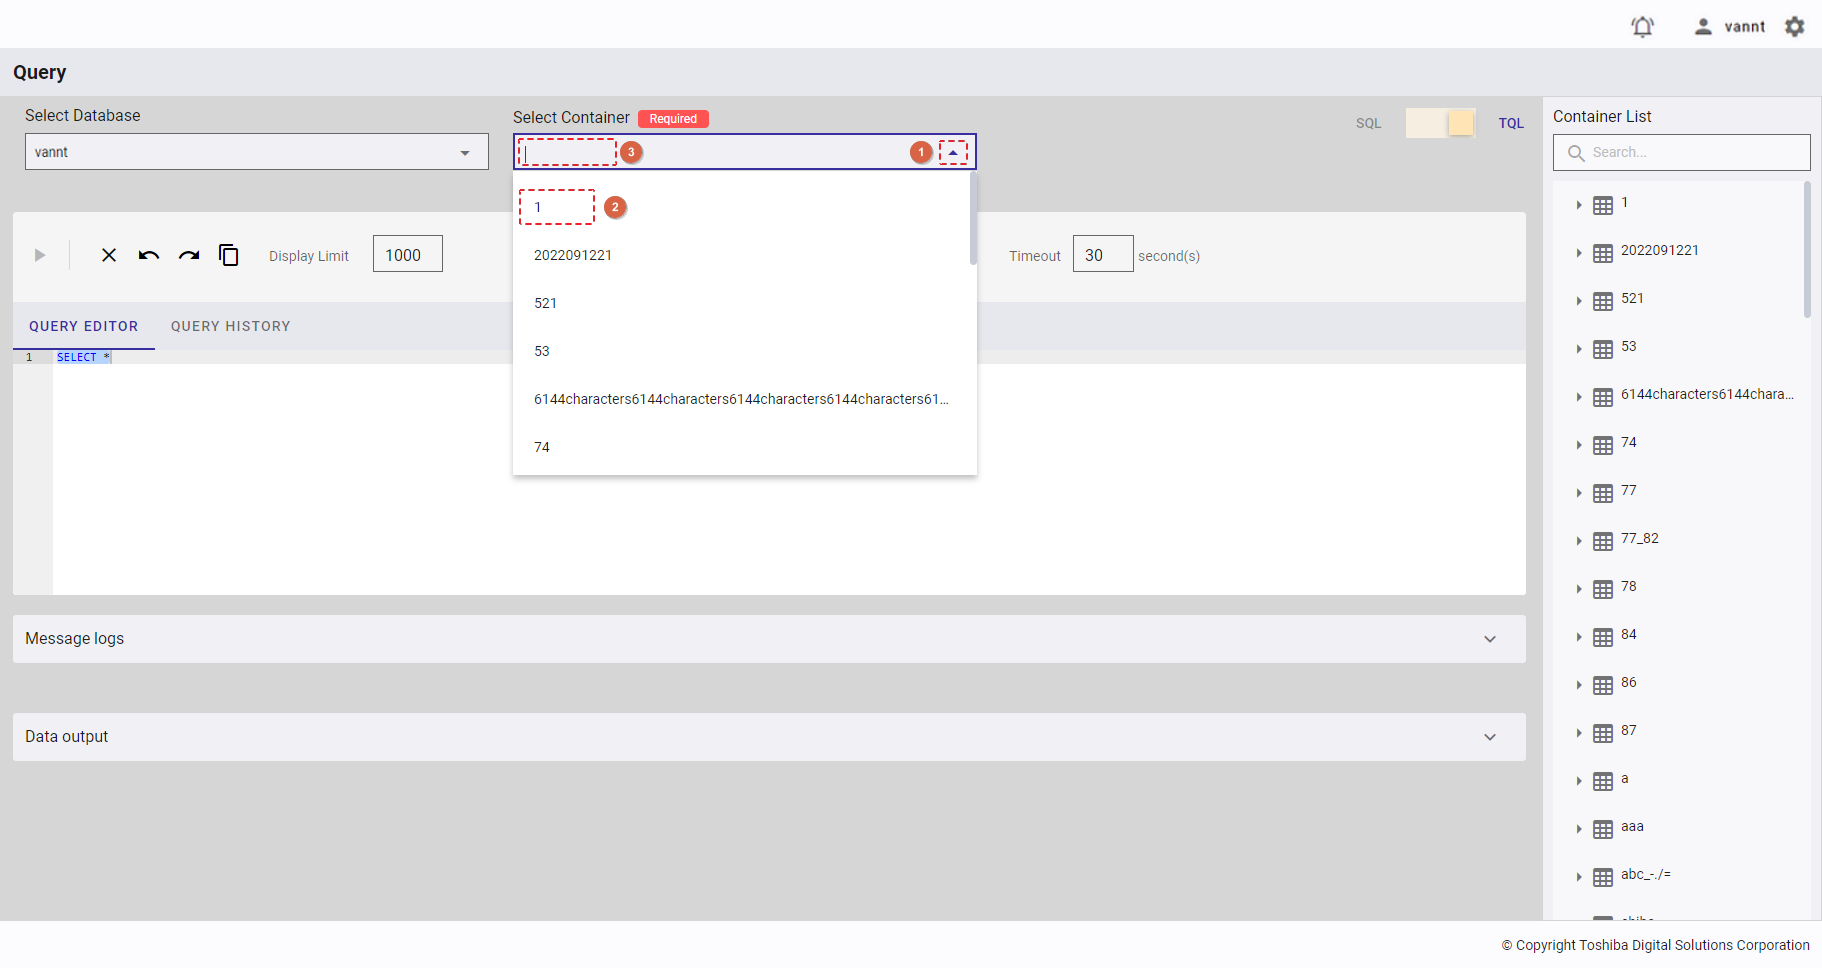Run the query with play button

coord(40,255)
